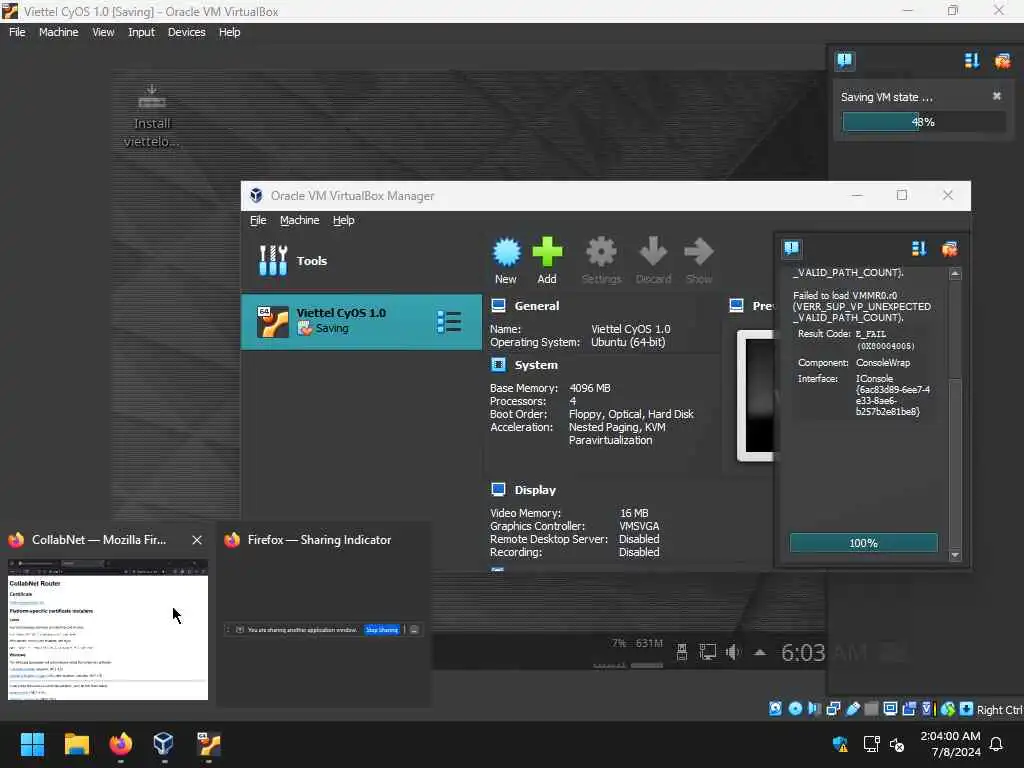Open File Explorer from taskbar
Image resolution: width=1024 pixels, height=768 pixels.
[x=76, y=744]
